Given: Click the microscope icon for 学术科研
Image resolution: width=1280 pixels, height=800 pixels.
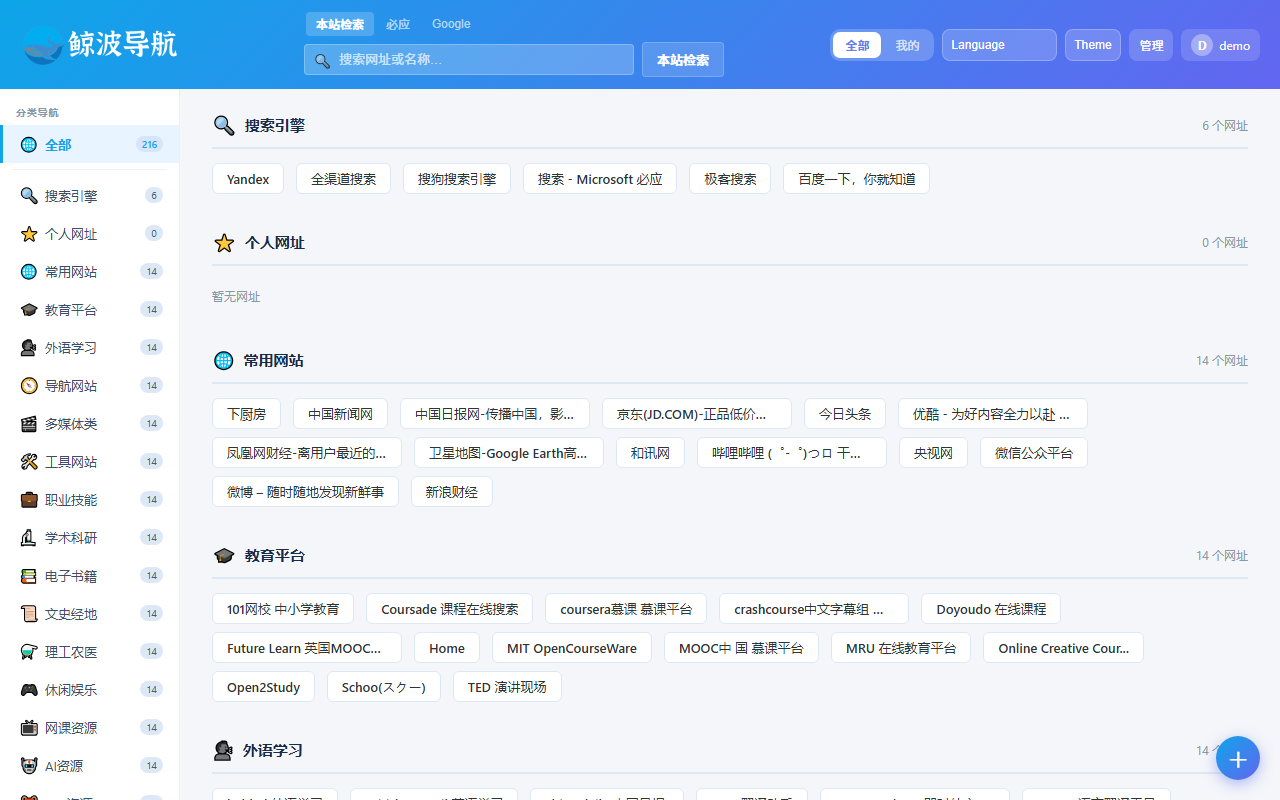Looking at the screenshot, I should pos(29,538).
